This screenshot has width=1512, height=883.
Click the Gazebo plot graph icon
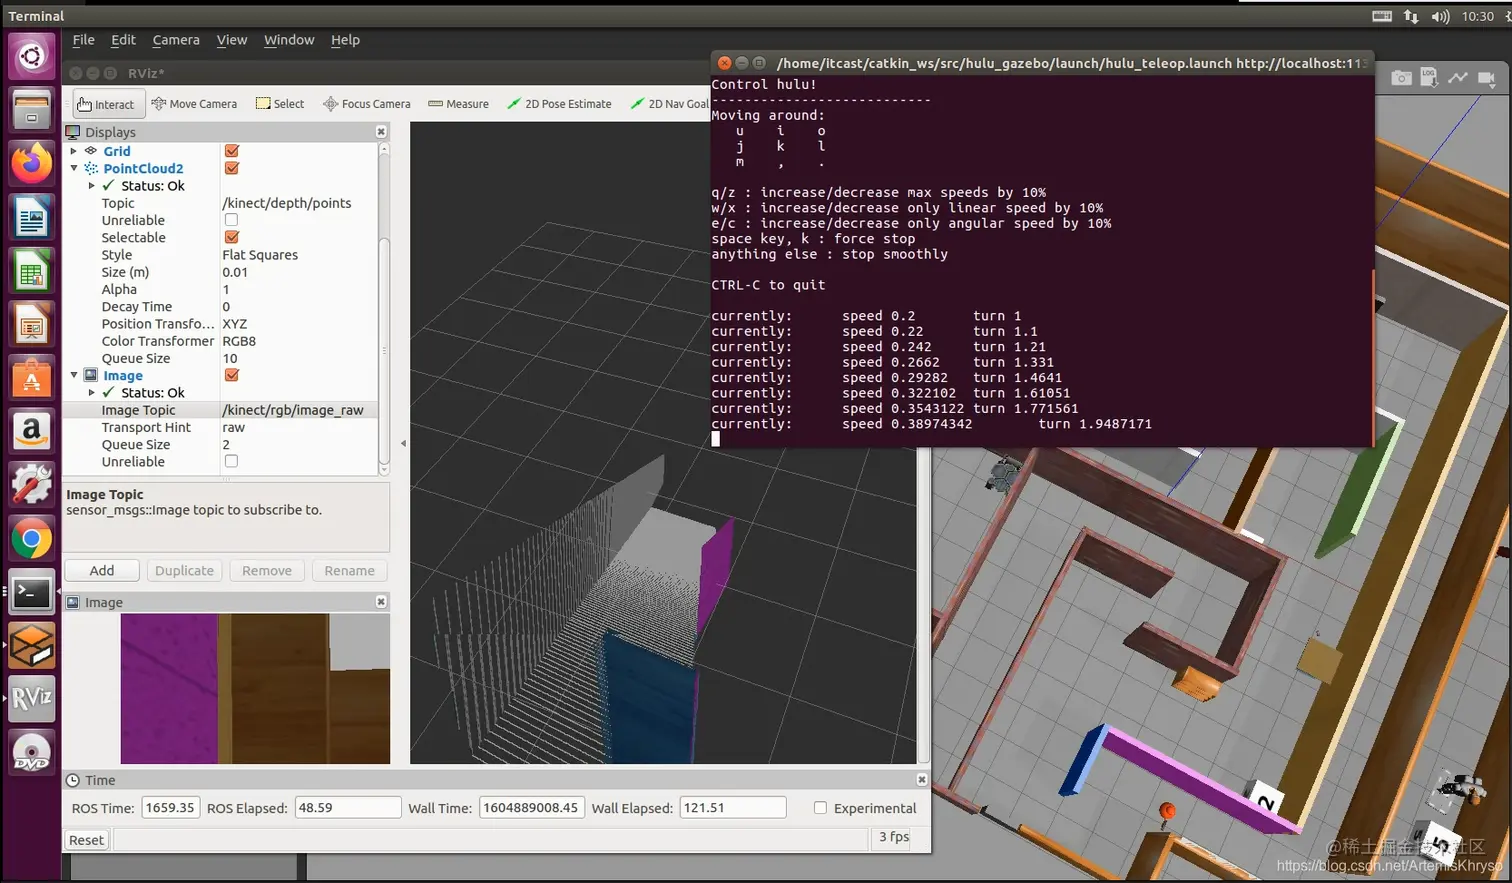(1458, 78)
